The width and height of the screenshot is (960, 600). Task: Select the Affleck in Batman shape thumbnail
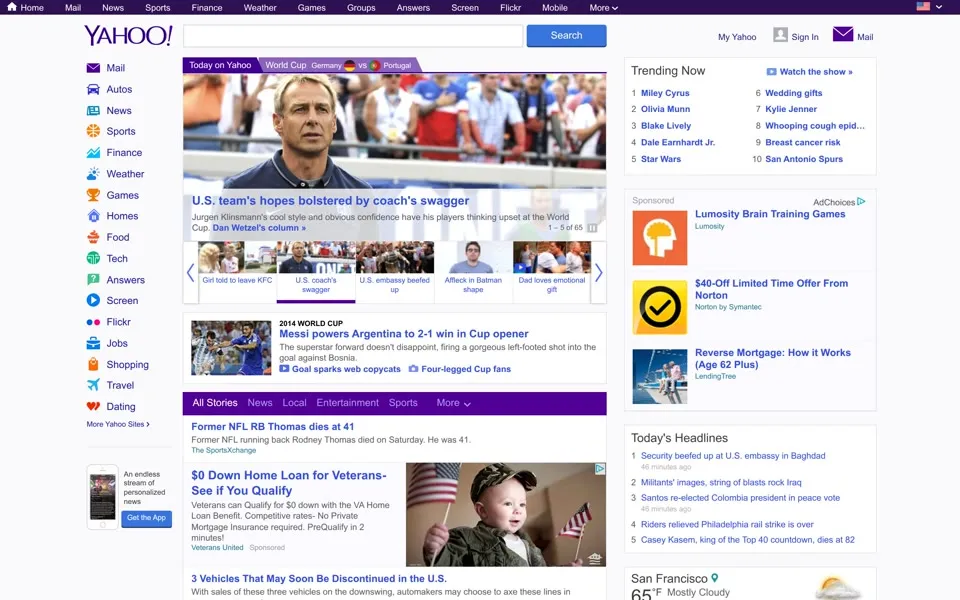tap(473, 271)
